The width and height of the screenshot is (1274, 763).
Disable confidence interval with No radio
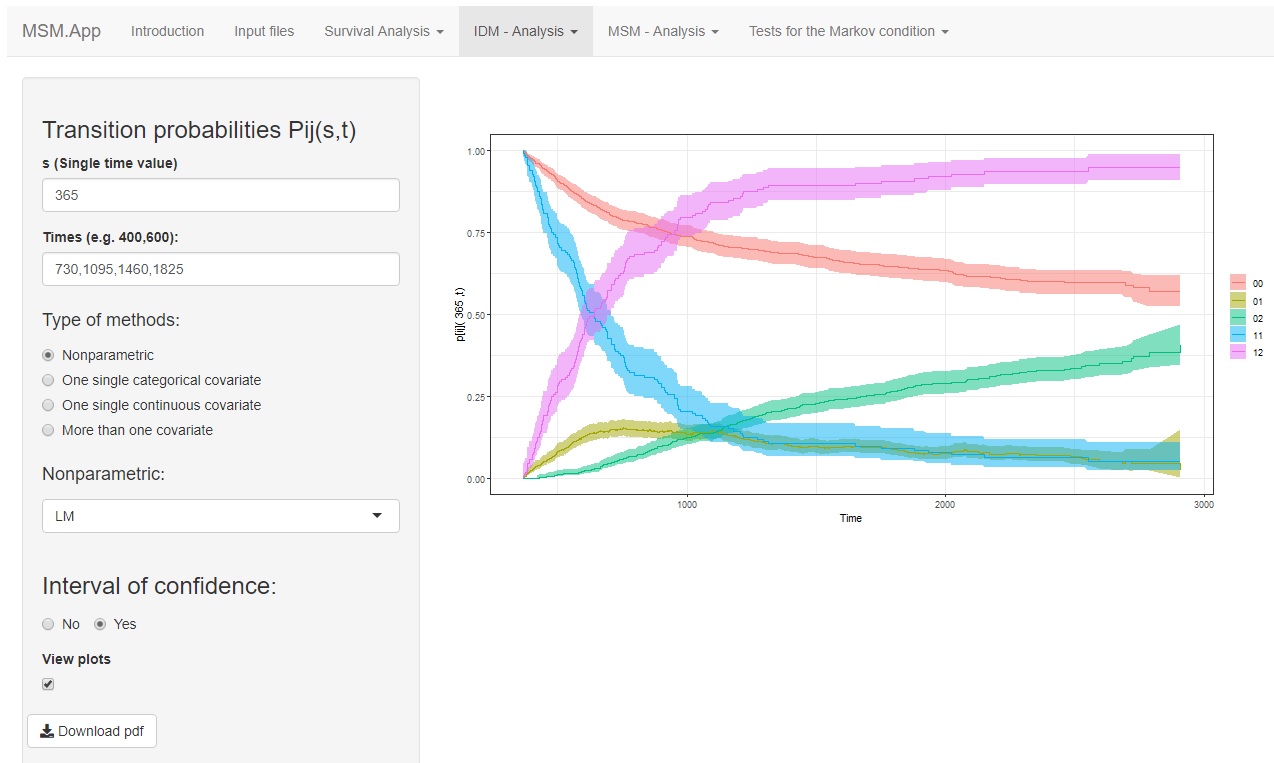point(48,624)
